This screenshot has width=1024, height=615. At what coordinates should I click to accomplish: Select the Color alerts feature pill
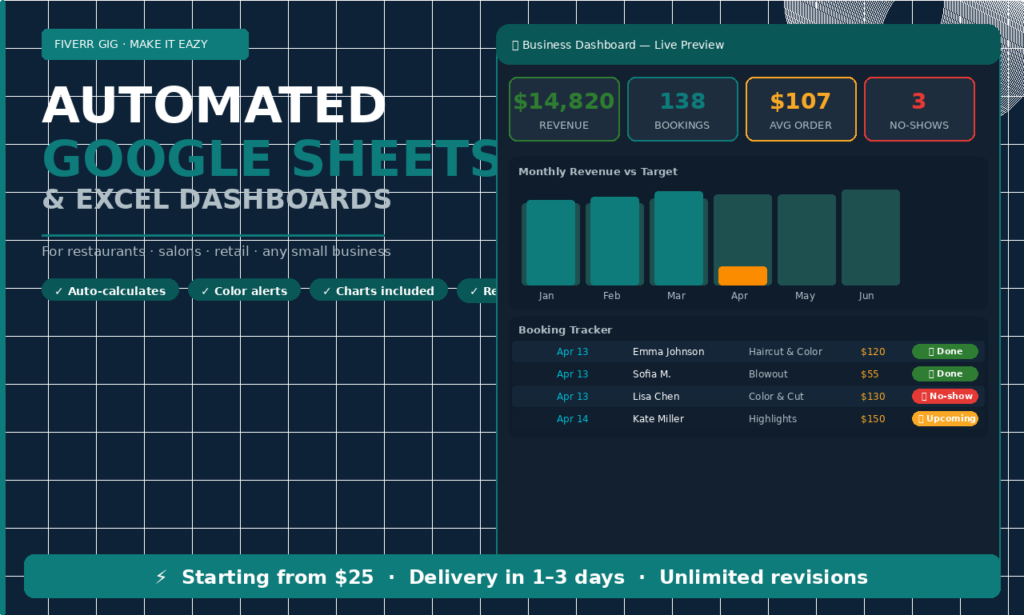[x=244, y=291]
